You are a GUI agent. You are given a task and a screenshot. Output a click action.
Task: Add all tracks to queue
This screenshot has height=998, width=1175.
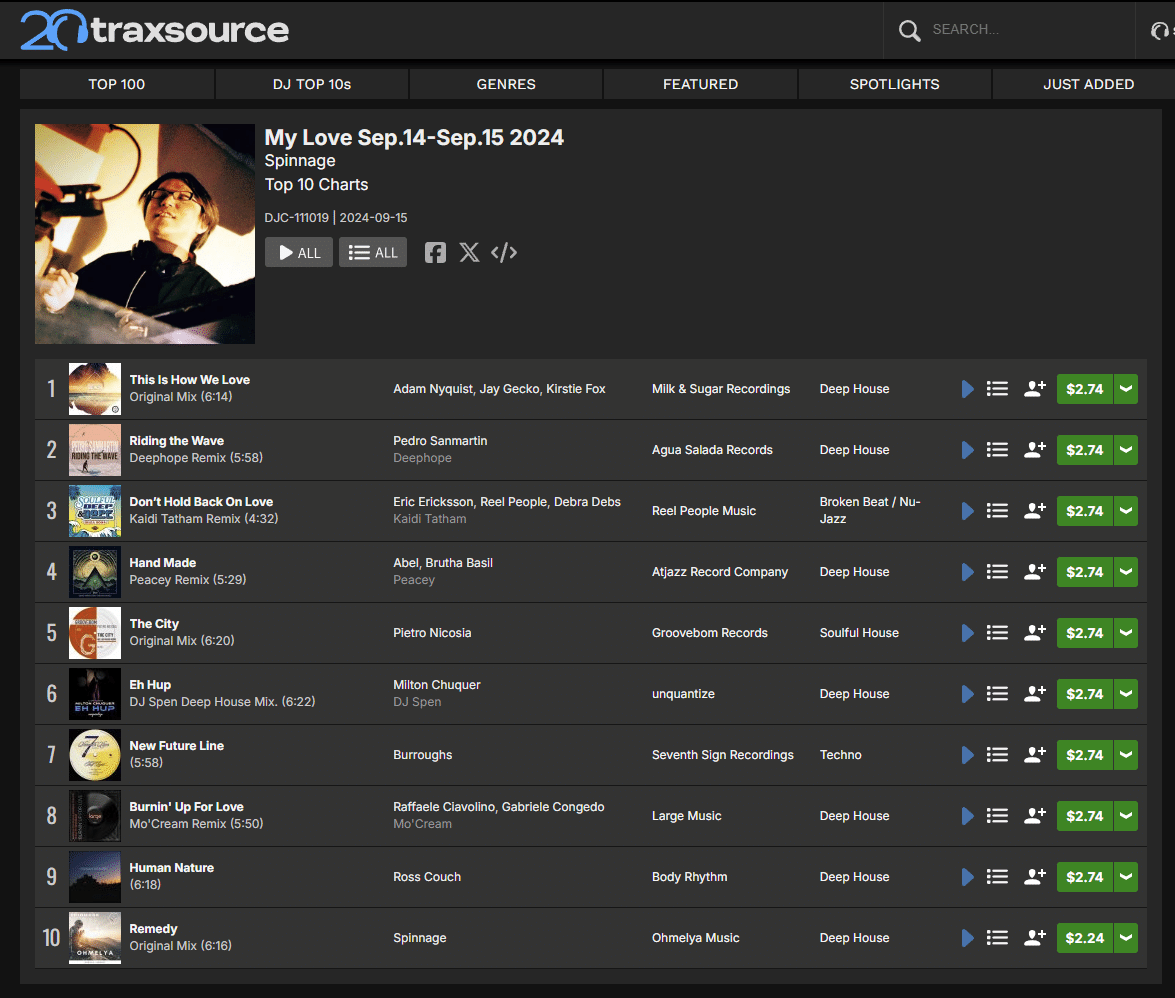coord(373,252)
